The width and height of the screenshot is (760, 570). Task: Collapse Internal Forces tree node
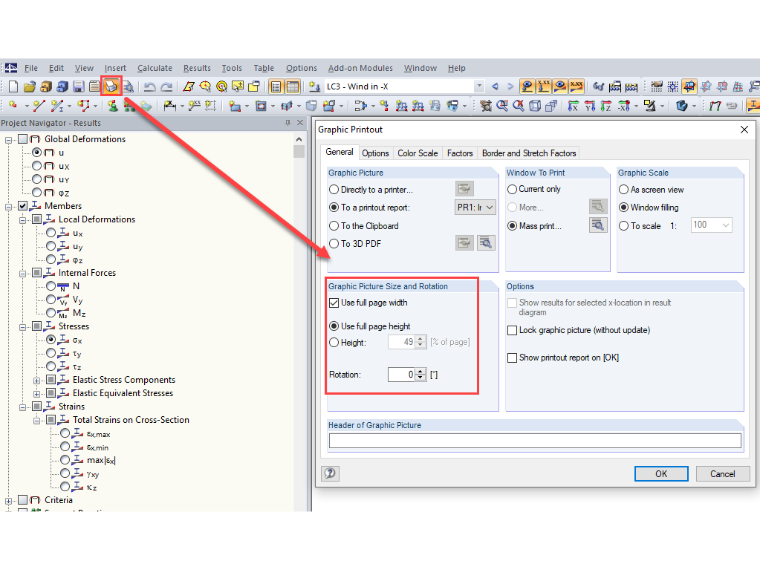coord(22,274)
